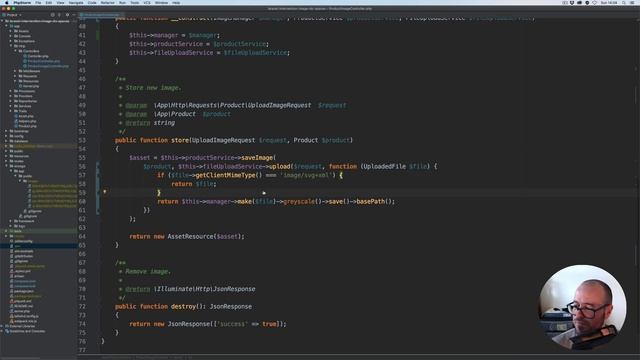This screenshot has width=640, height=360.
Task: Expand the Middleware folder arrow
Action: 16,71
